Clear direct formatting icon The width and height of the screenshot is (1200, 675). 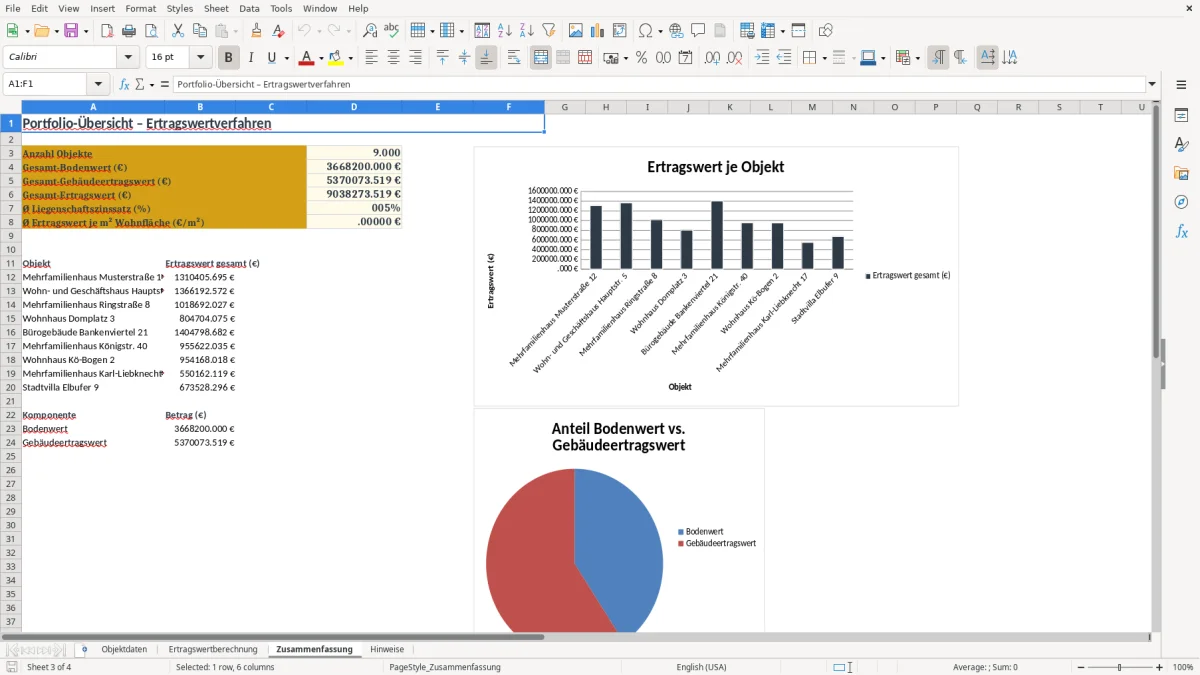coord(277,31)
